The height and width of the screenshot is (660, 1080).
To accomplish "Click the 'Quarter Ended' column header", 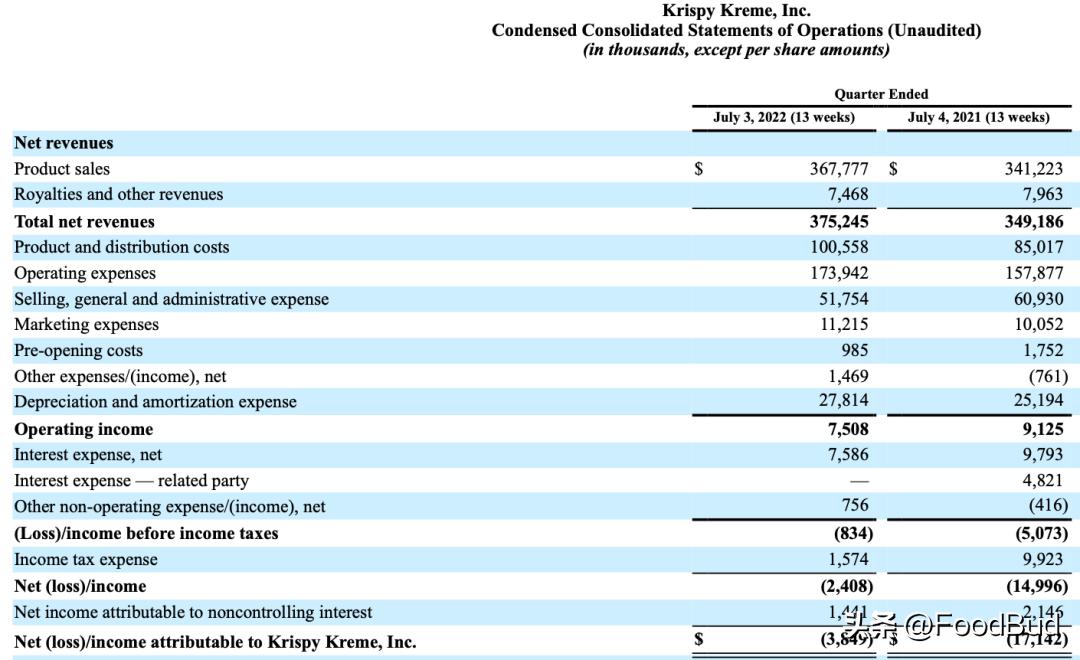I will pos(881,94).
